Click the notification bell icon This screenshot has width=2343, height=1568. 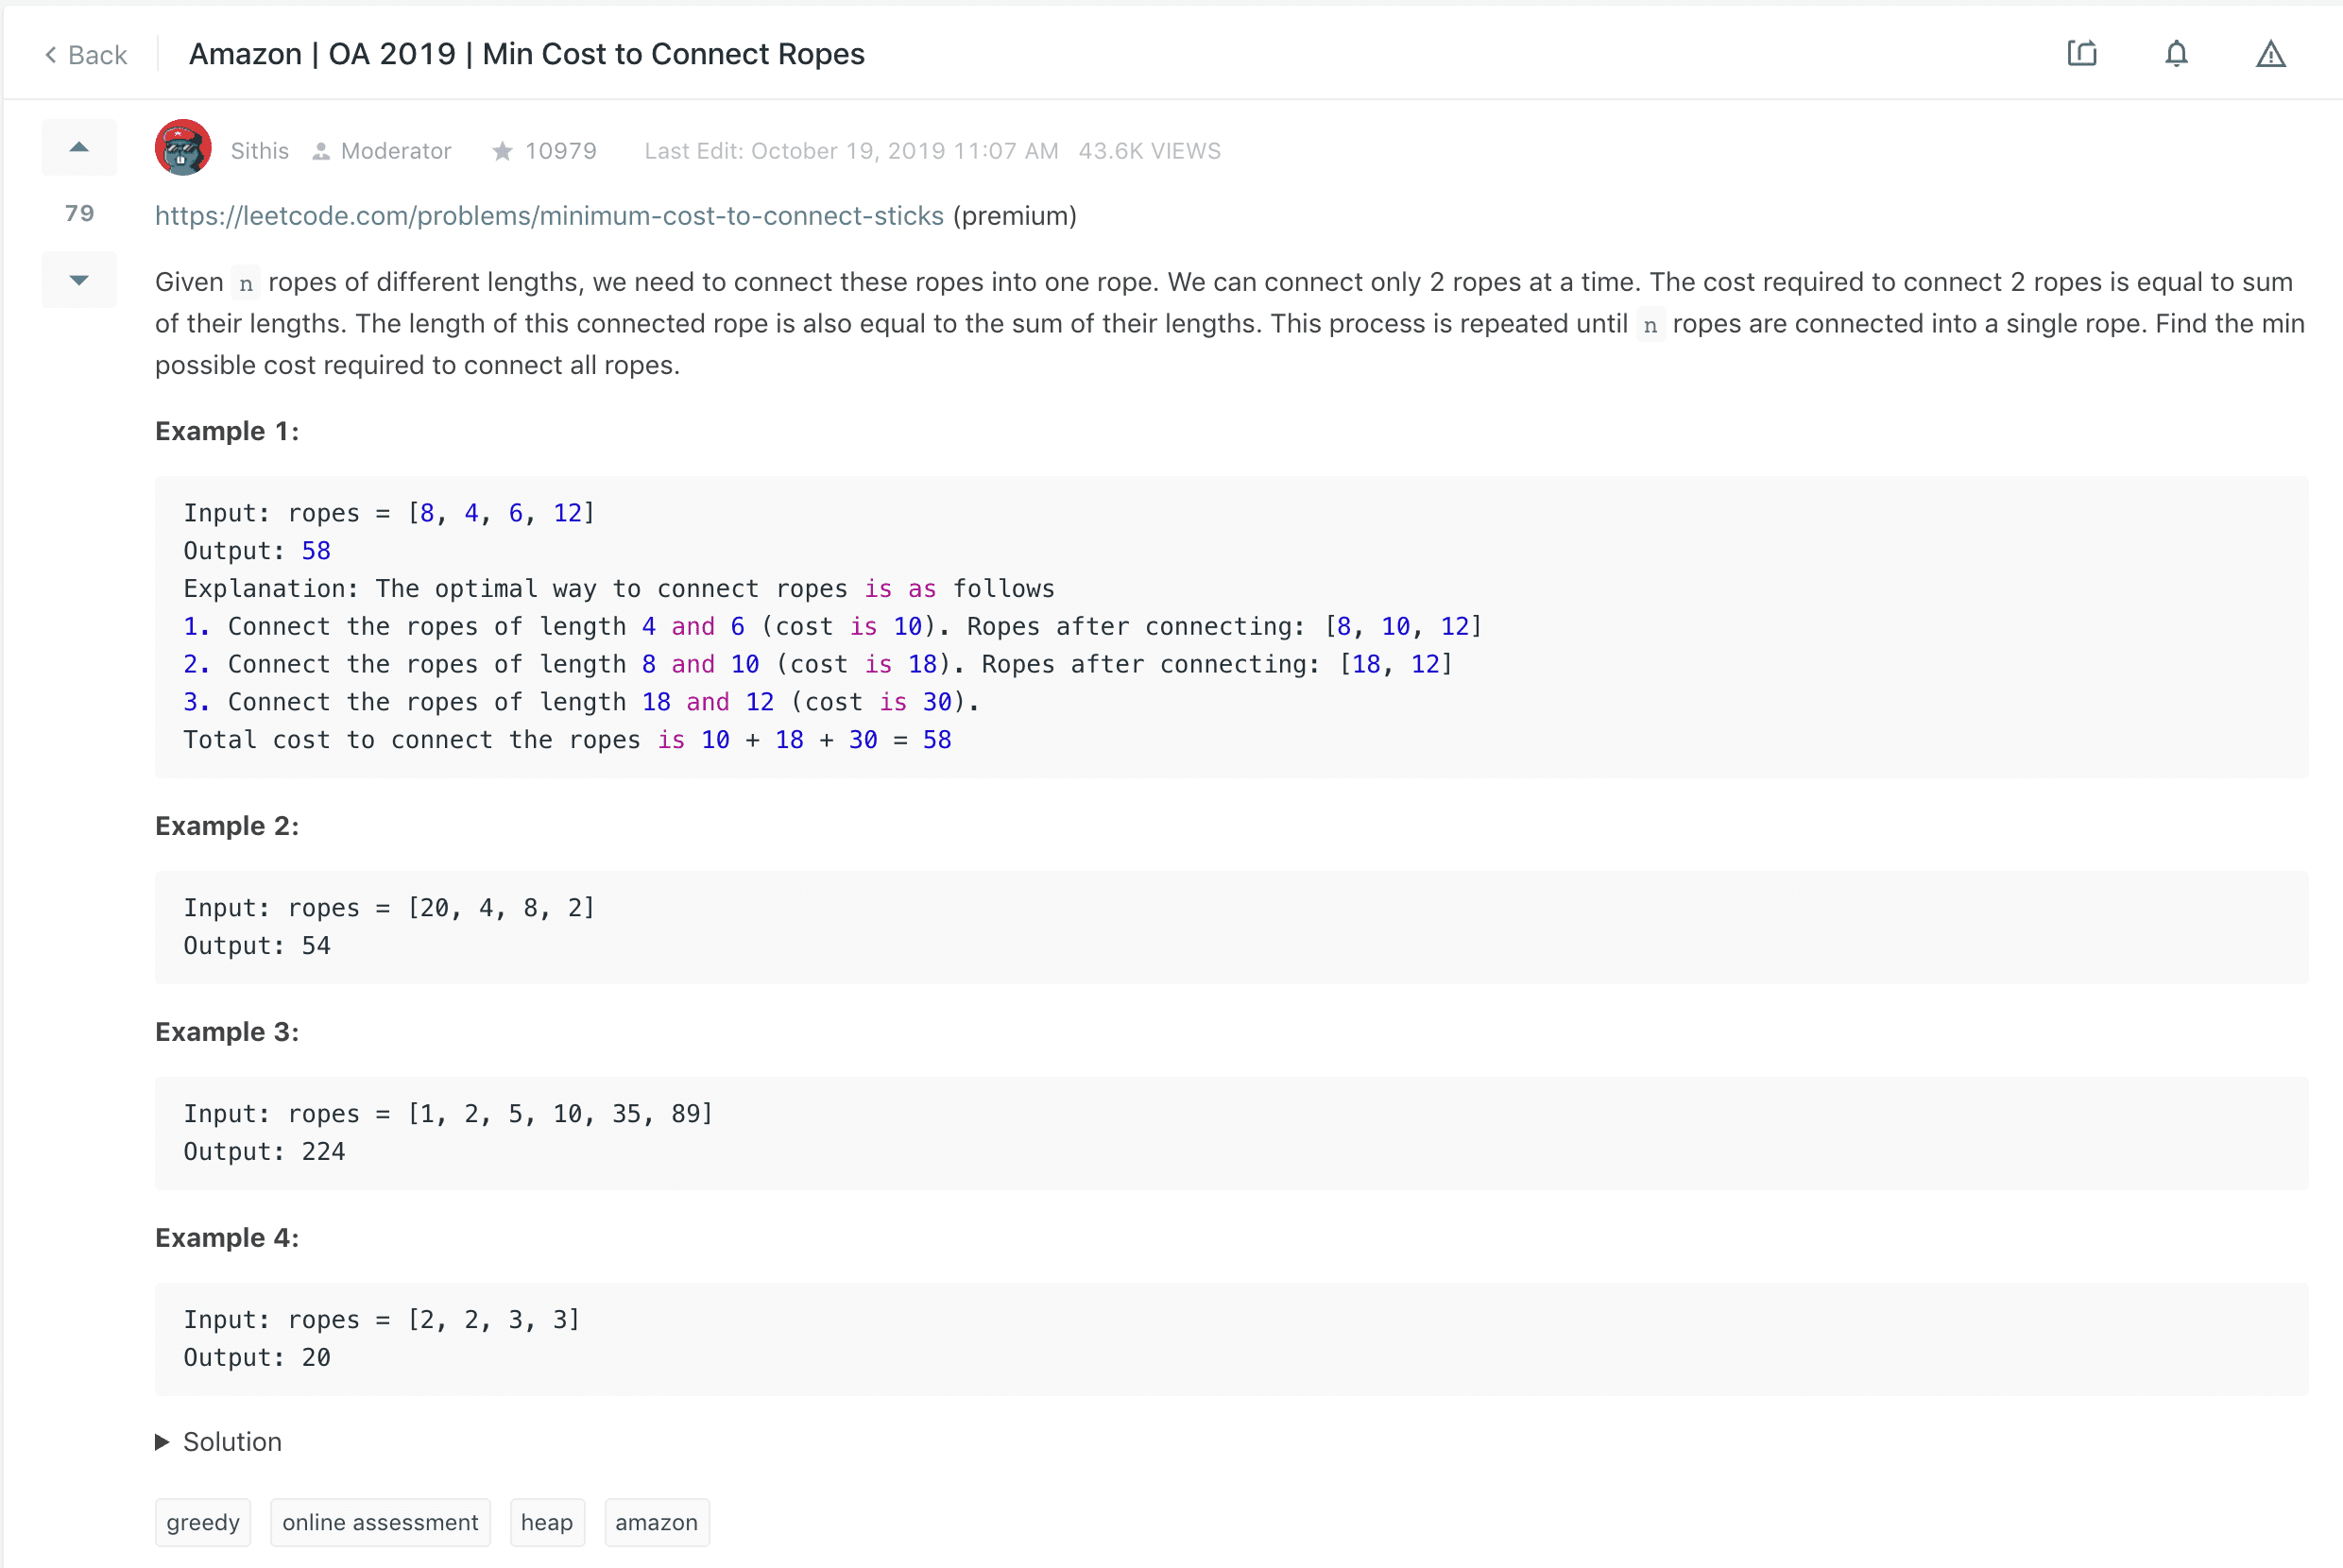click(x=2176, y=53)
